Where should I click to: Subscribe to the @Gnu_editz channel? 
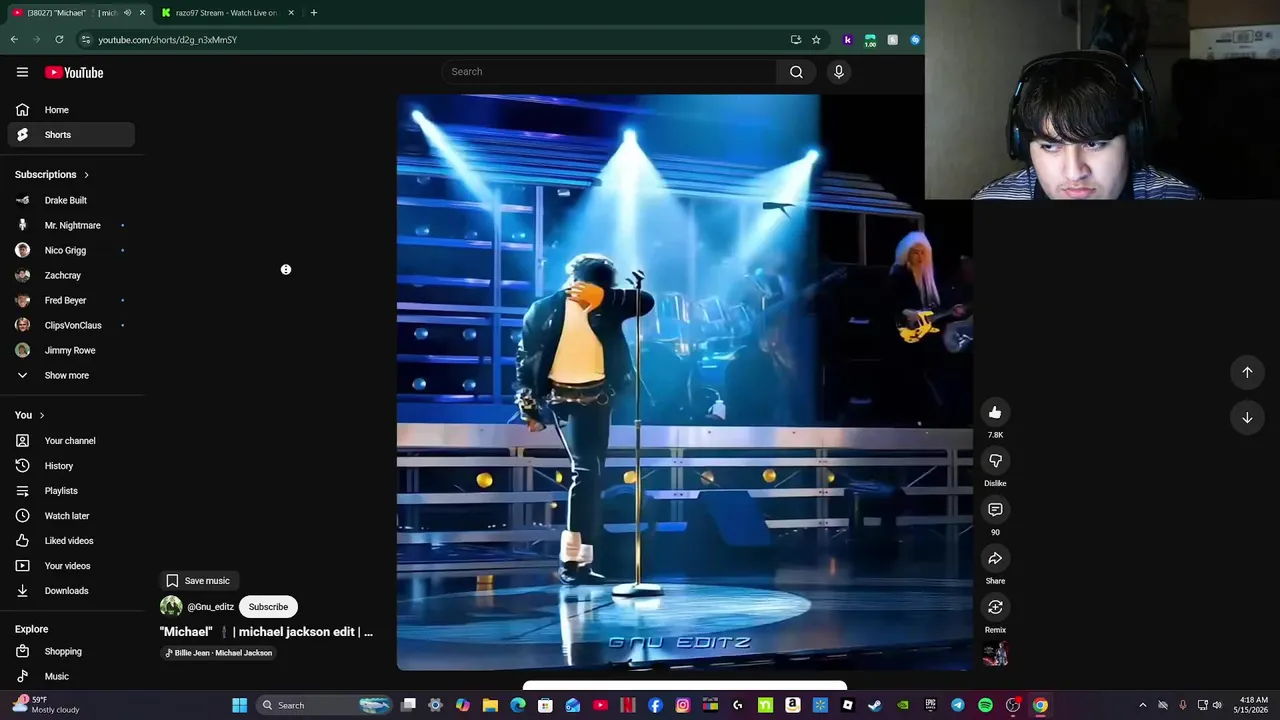pyautogui.click(x=268, y=607)
